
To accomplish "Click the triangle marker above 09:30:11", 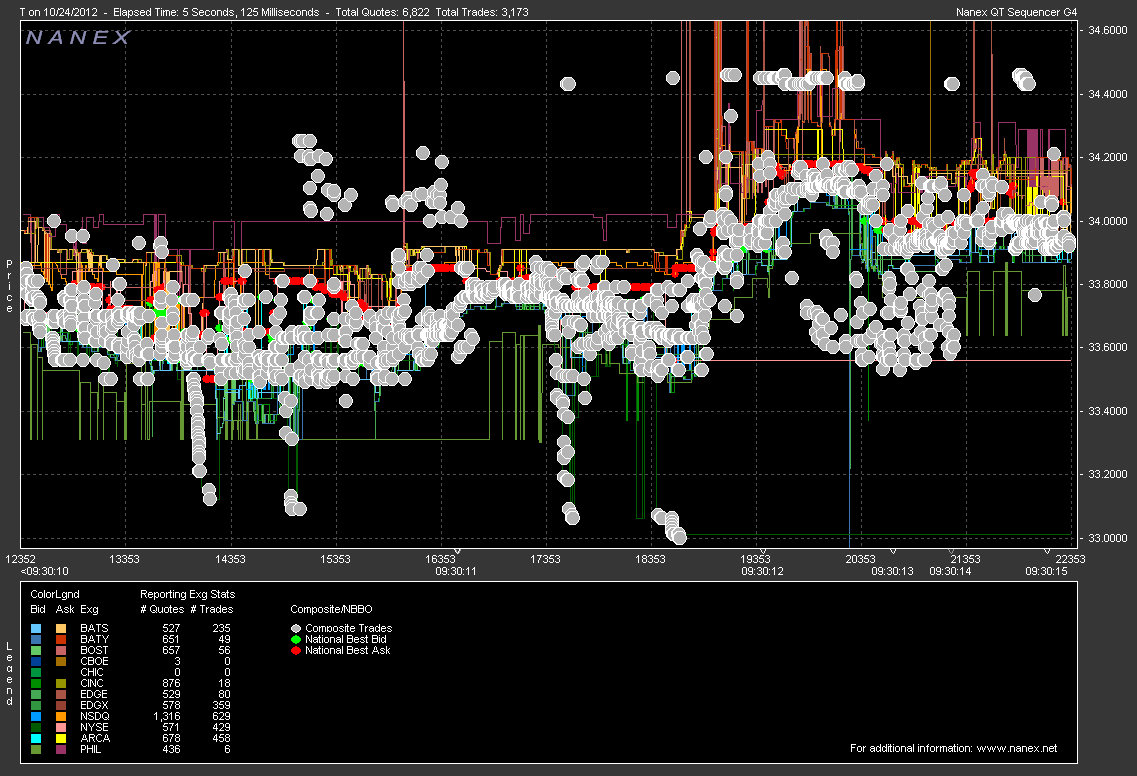I will pyautogui.click(x=457, y=552).
